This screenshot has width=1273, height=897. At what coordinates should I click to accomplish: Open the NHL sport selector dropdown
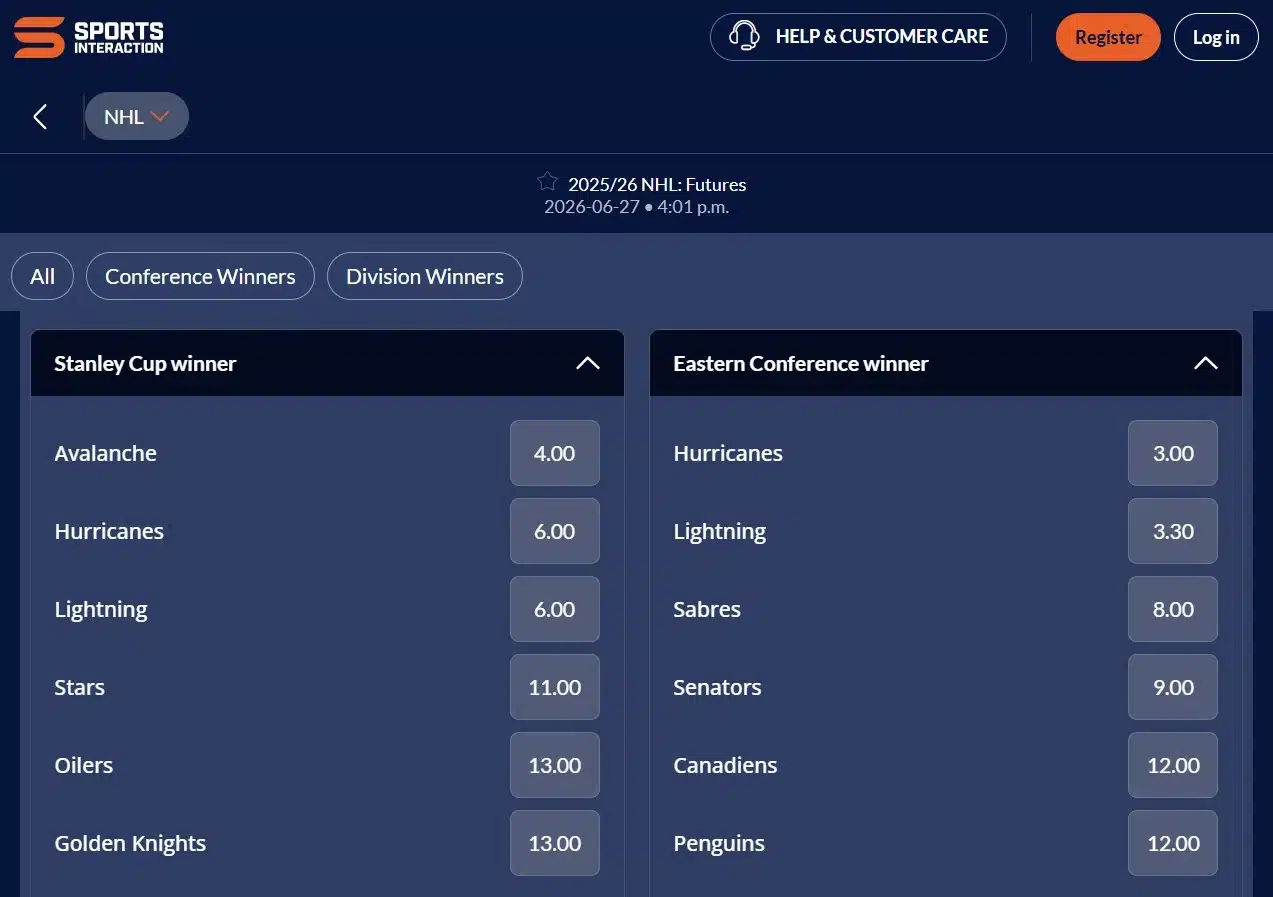[x=137, y=116]
